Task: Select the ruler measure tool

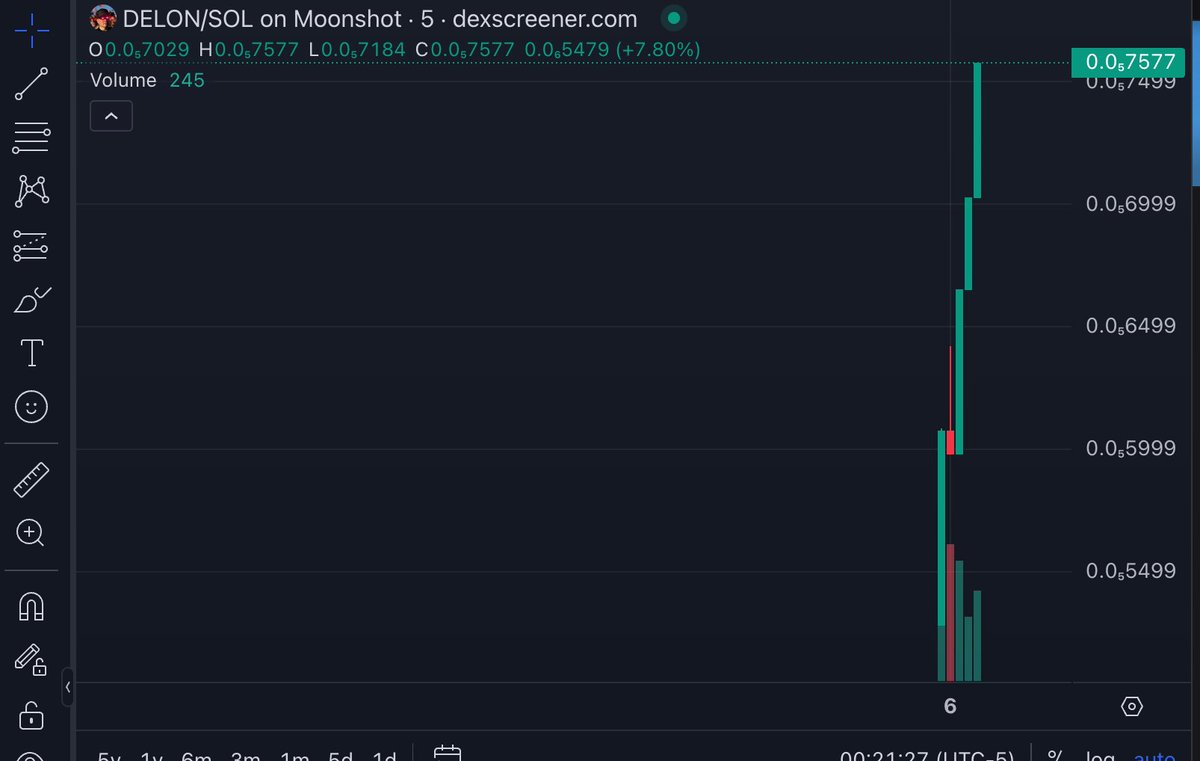Action: [x=31, y=480]
